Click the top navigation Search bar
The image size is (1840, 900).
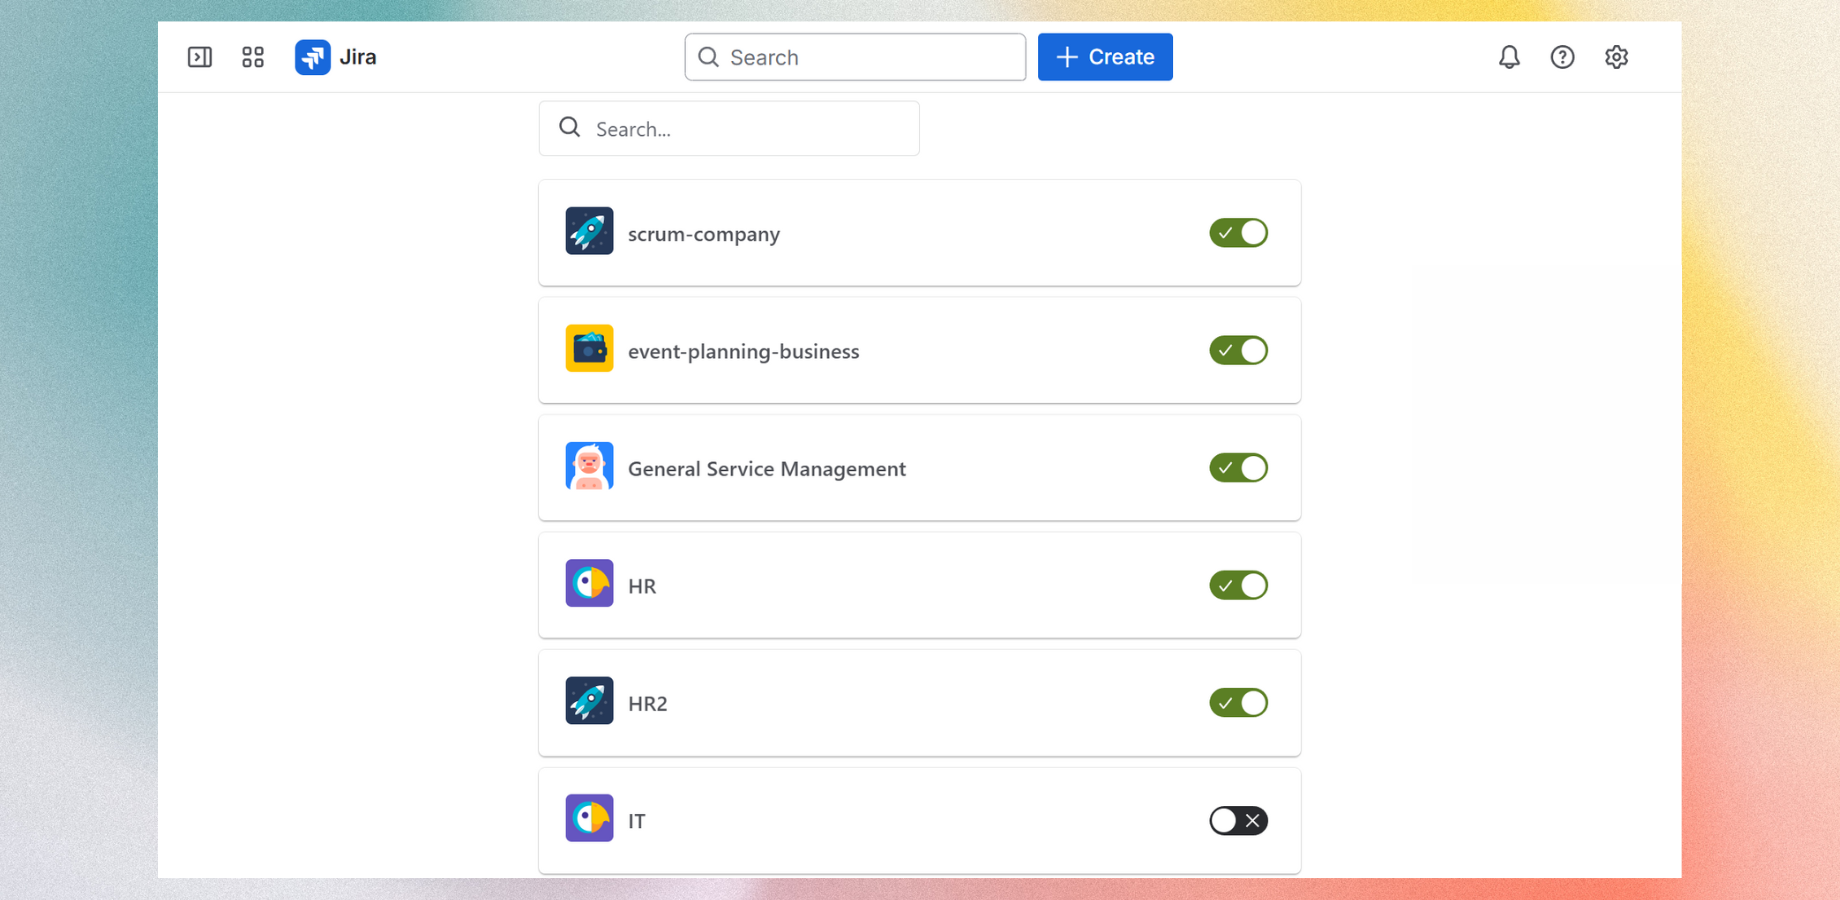point(854,57)
